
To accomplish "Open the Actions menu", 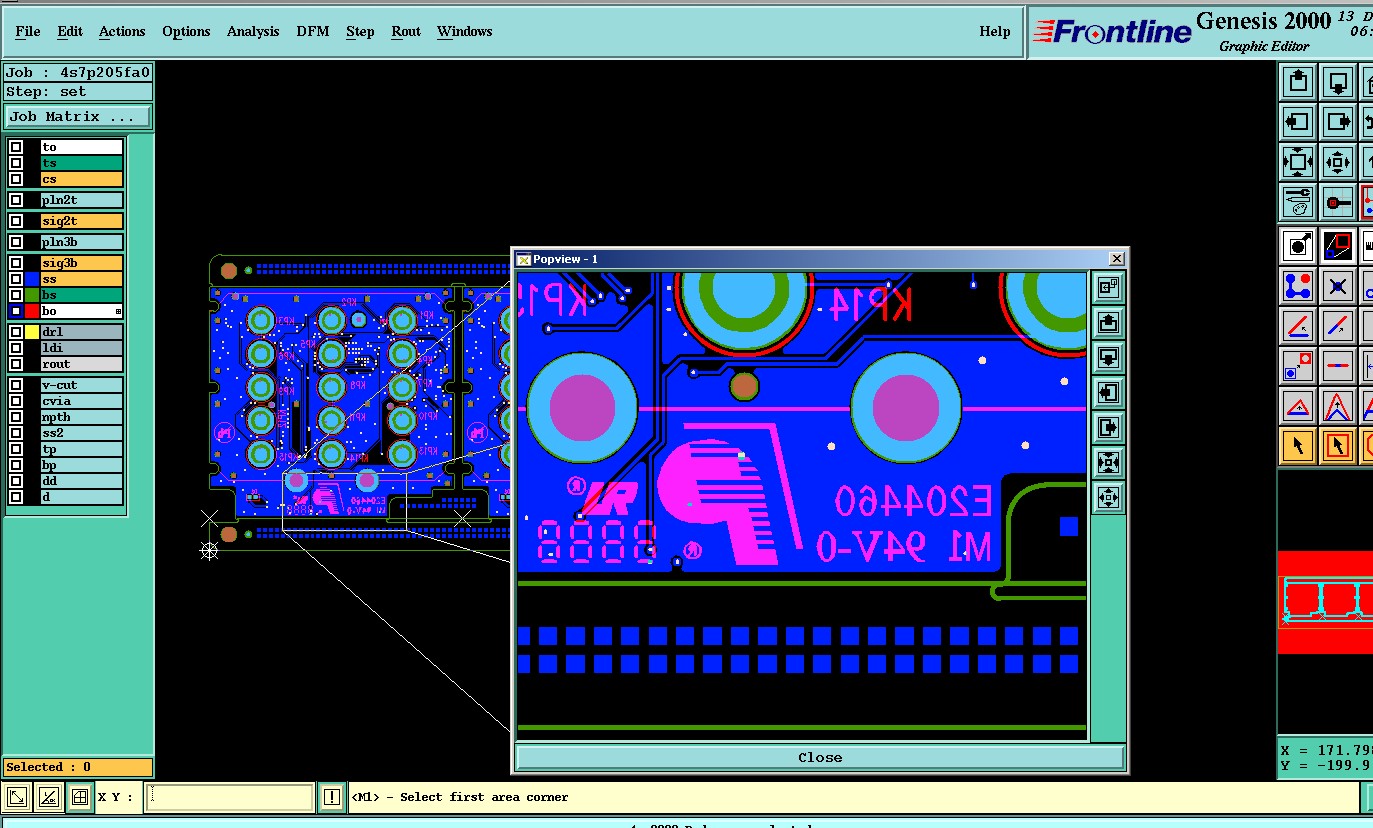I will pos(122,31).
